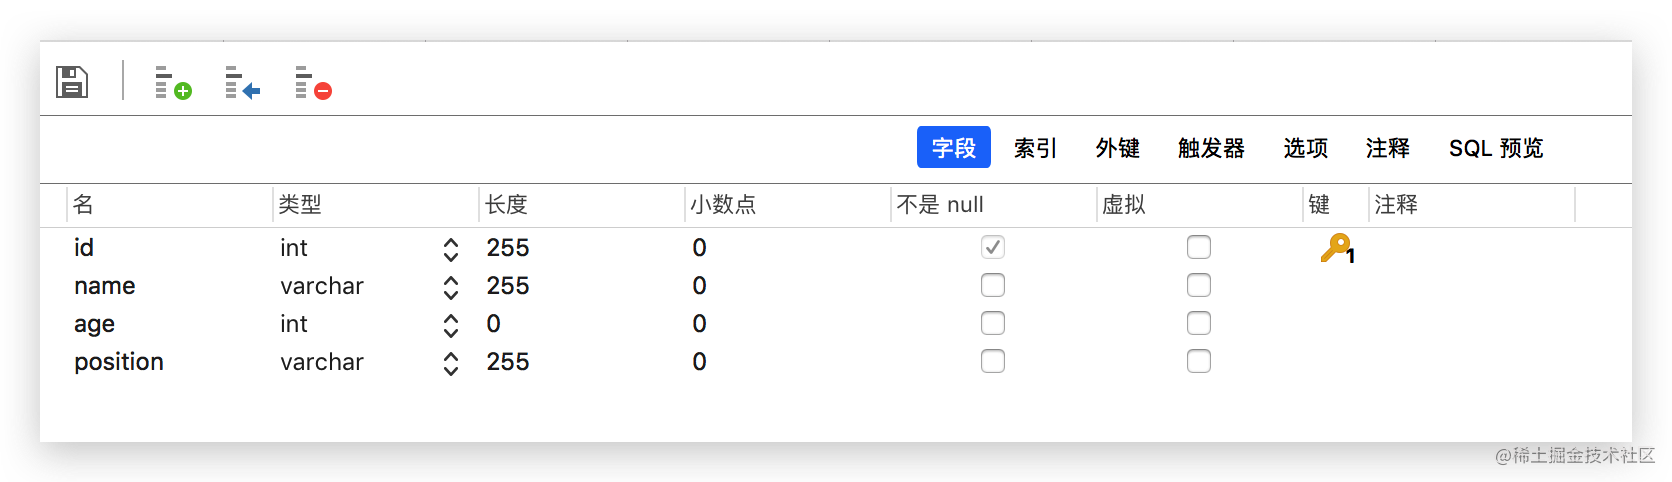Enable the "不是 null" checkbox for the age field
1672x482 pixels.
tap(993, 323)
